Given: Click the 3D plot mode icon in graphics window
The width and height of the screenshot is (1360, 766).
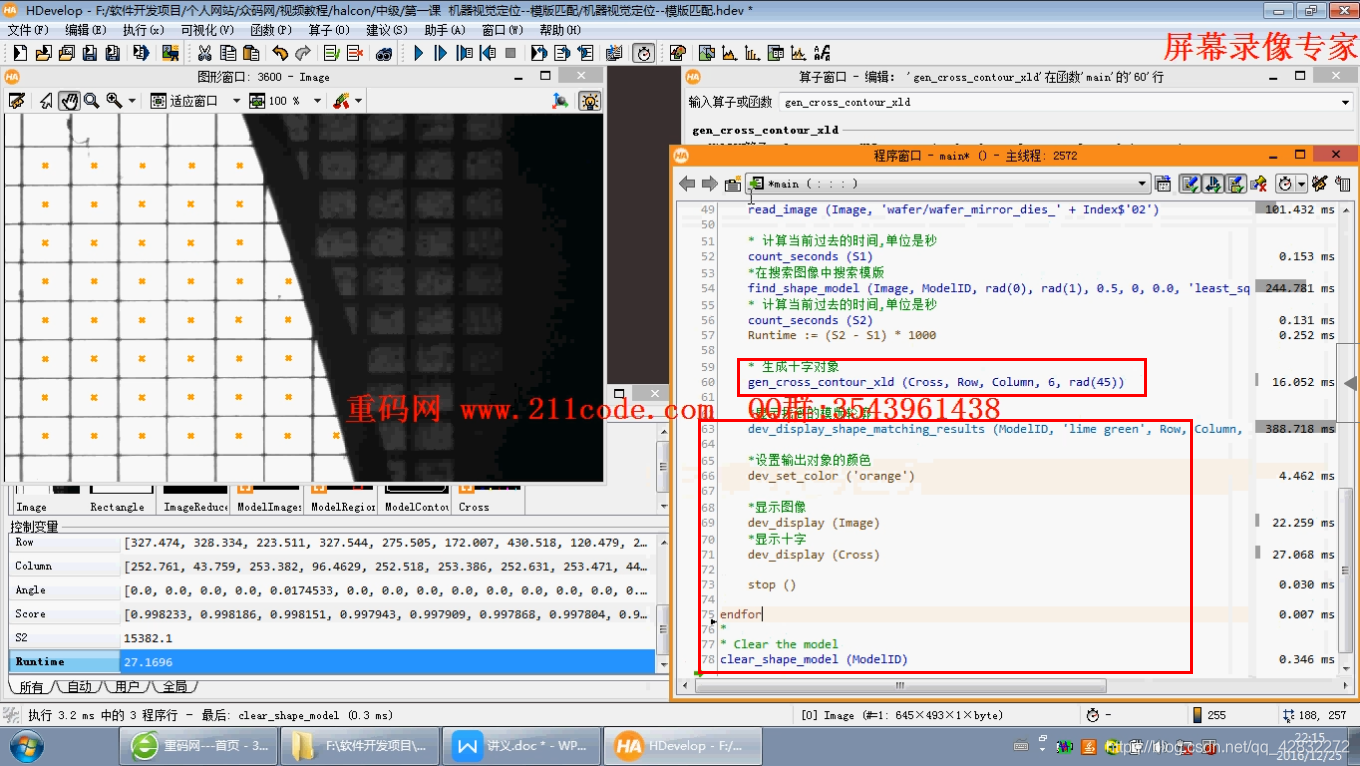Looking at the screenshot, I should (560, 101).
